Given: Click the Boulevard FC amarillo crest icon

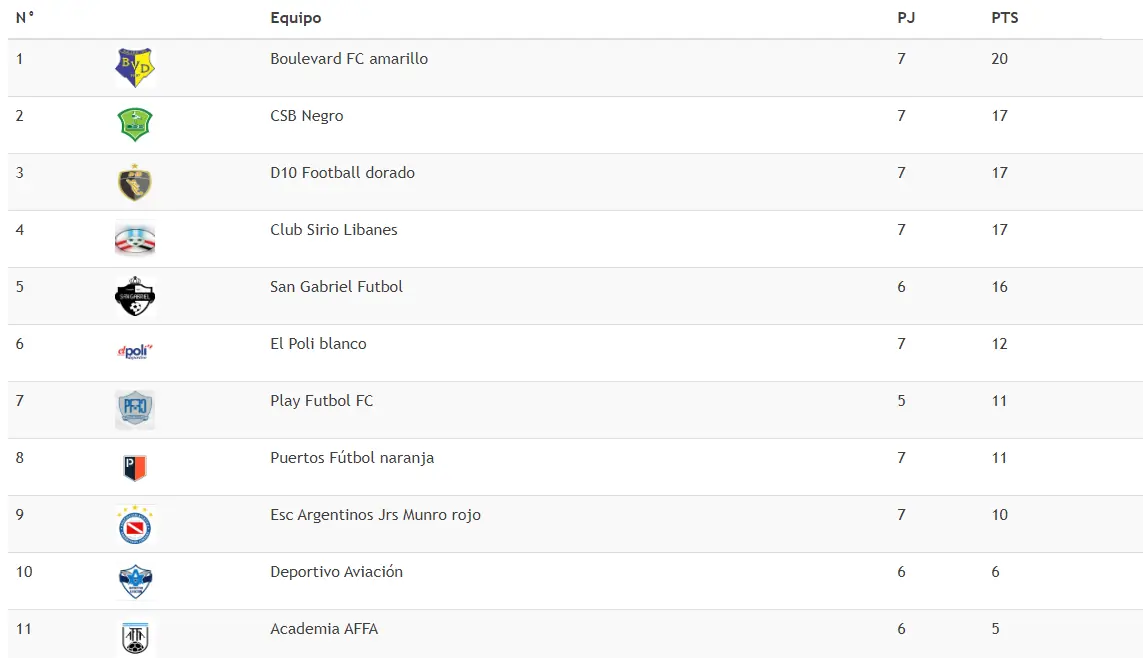Looking at the screenshot, I should (x=135, y=68).
